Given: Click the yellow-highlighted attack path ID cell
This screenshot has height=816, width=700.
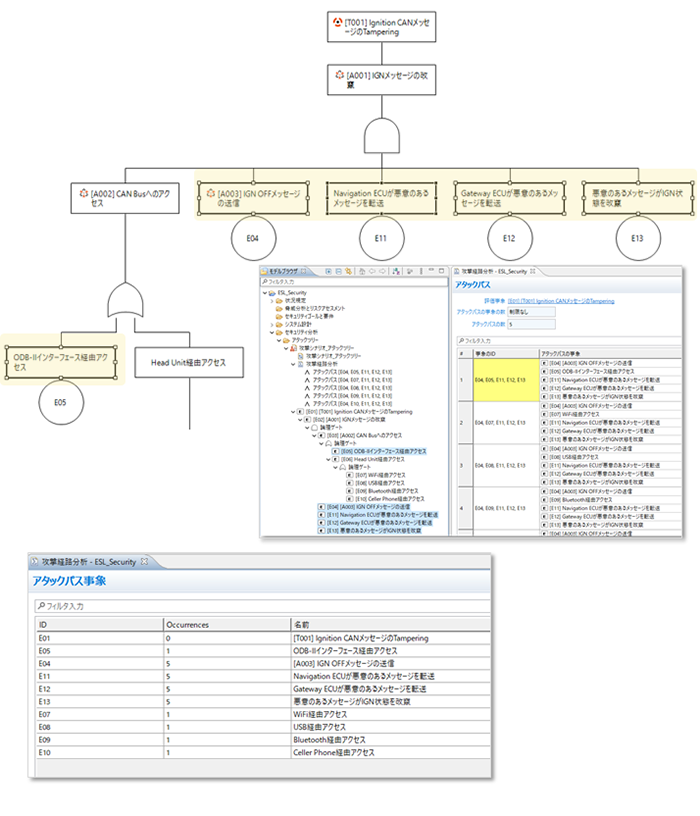Looking at the screenshot, I should [x=505, y=380].
